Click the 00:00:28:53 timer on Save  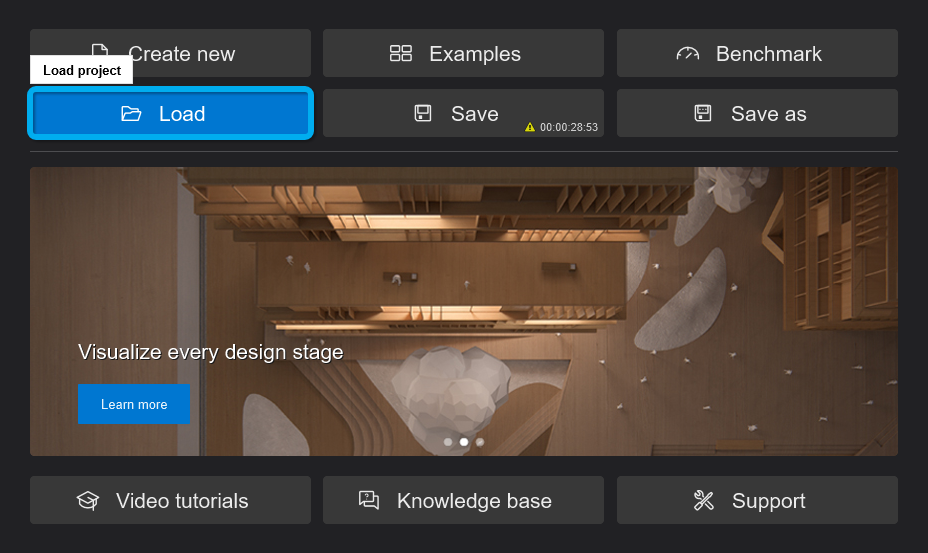(x=568, y=128)
